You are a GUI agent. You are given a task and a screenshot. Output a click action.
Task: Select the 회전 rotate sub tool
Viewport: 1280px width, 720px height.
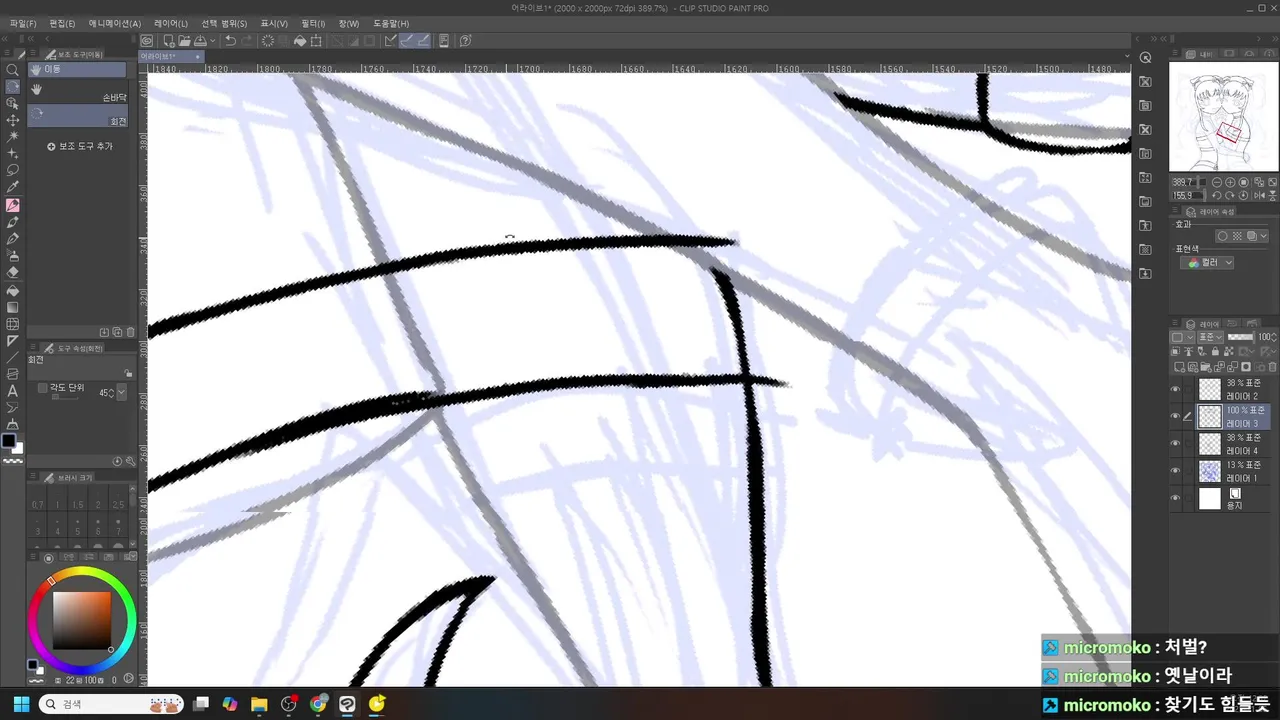point(78,116)
